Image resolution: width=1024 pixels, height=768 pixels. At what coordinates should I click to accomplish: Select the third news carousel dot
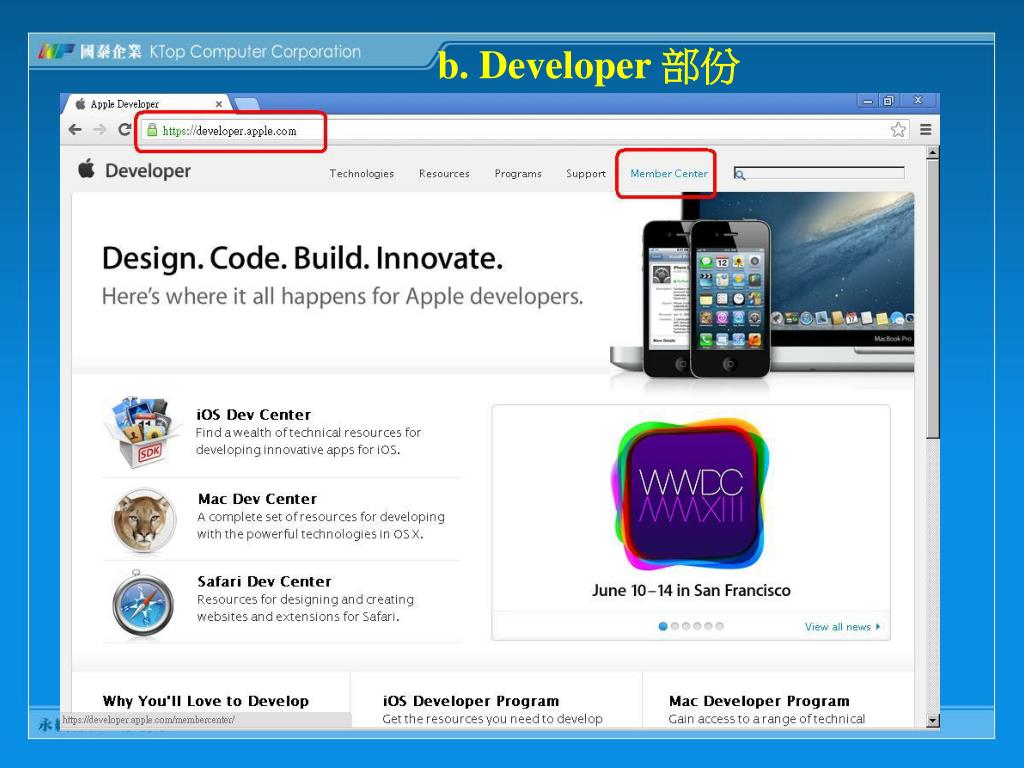pyautogui.click(x=686, y=626)
